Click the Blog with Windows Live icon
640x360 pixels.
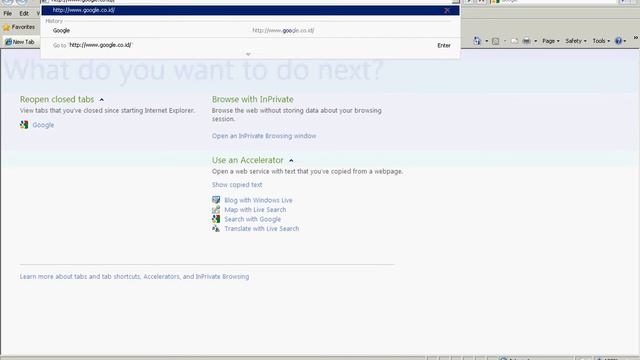(x=216, y=200)
